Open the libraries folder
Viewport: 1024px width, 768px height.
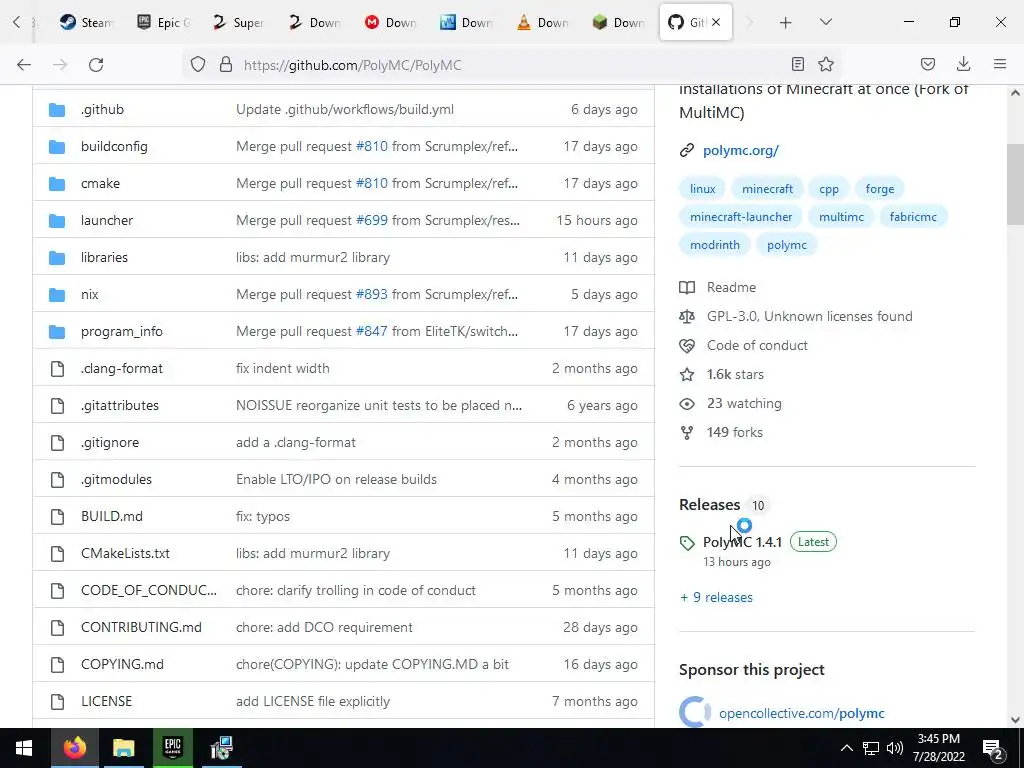click(x=104, y=257)
